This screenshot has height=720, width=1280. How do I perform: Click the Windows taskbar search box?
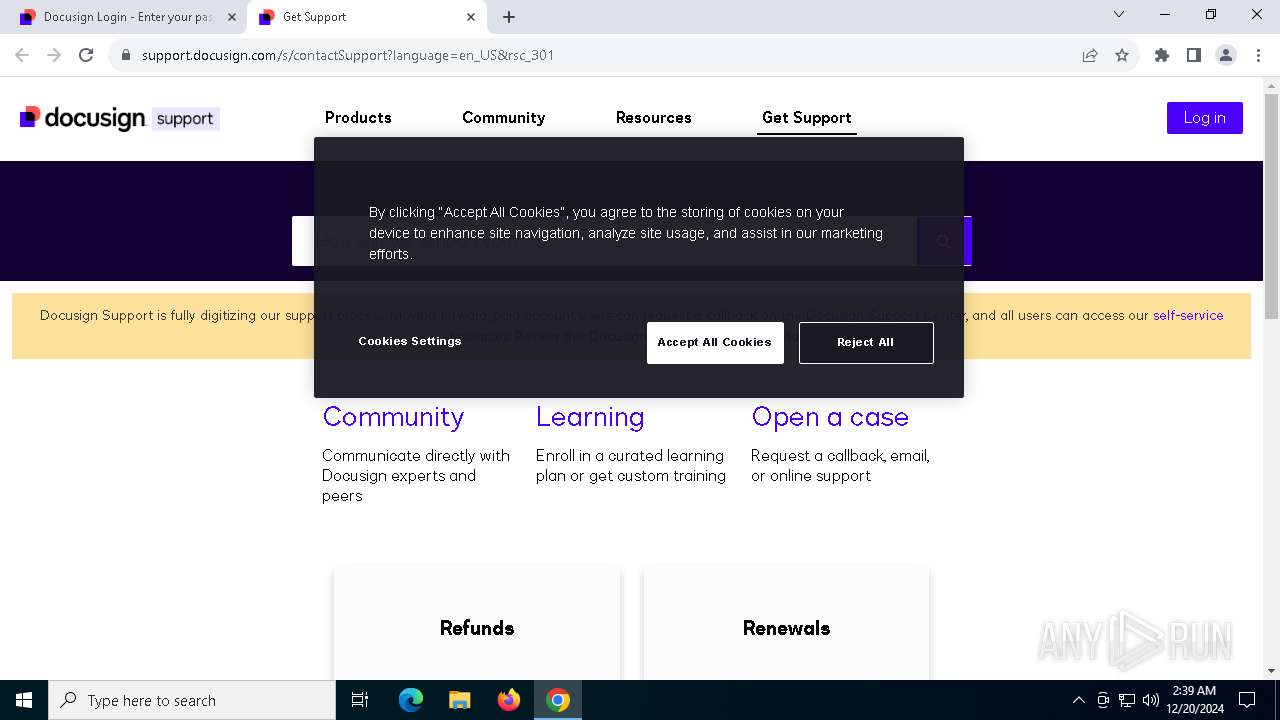192,700
